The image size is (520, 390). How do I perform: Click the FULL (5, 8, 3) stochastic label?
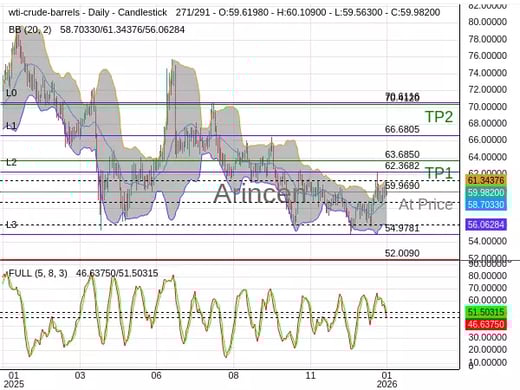pyautogui.click(x=38, y=273)
